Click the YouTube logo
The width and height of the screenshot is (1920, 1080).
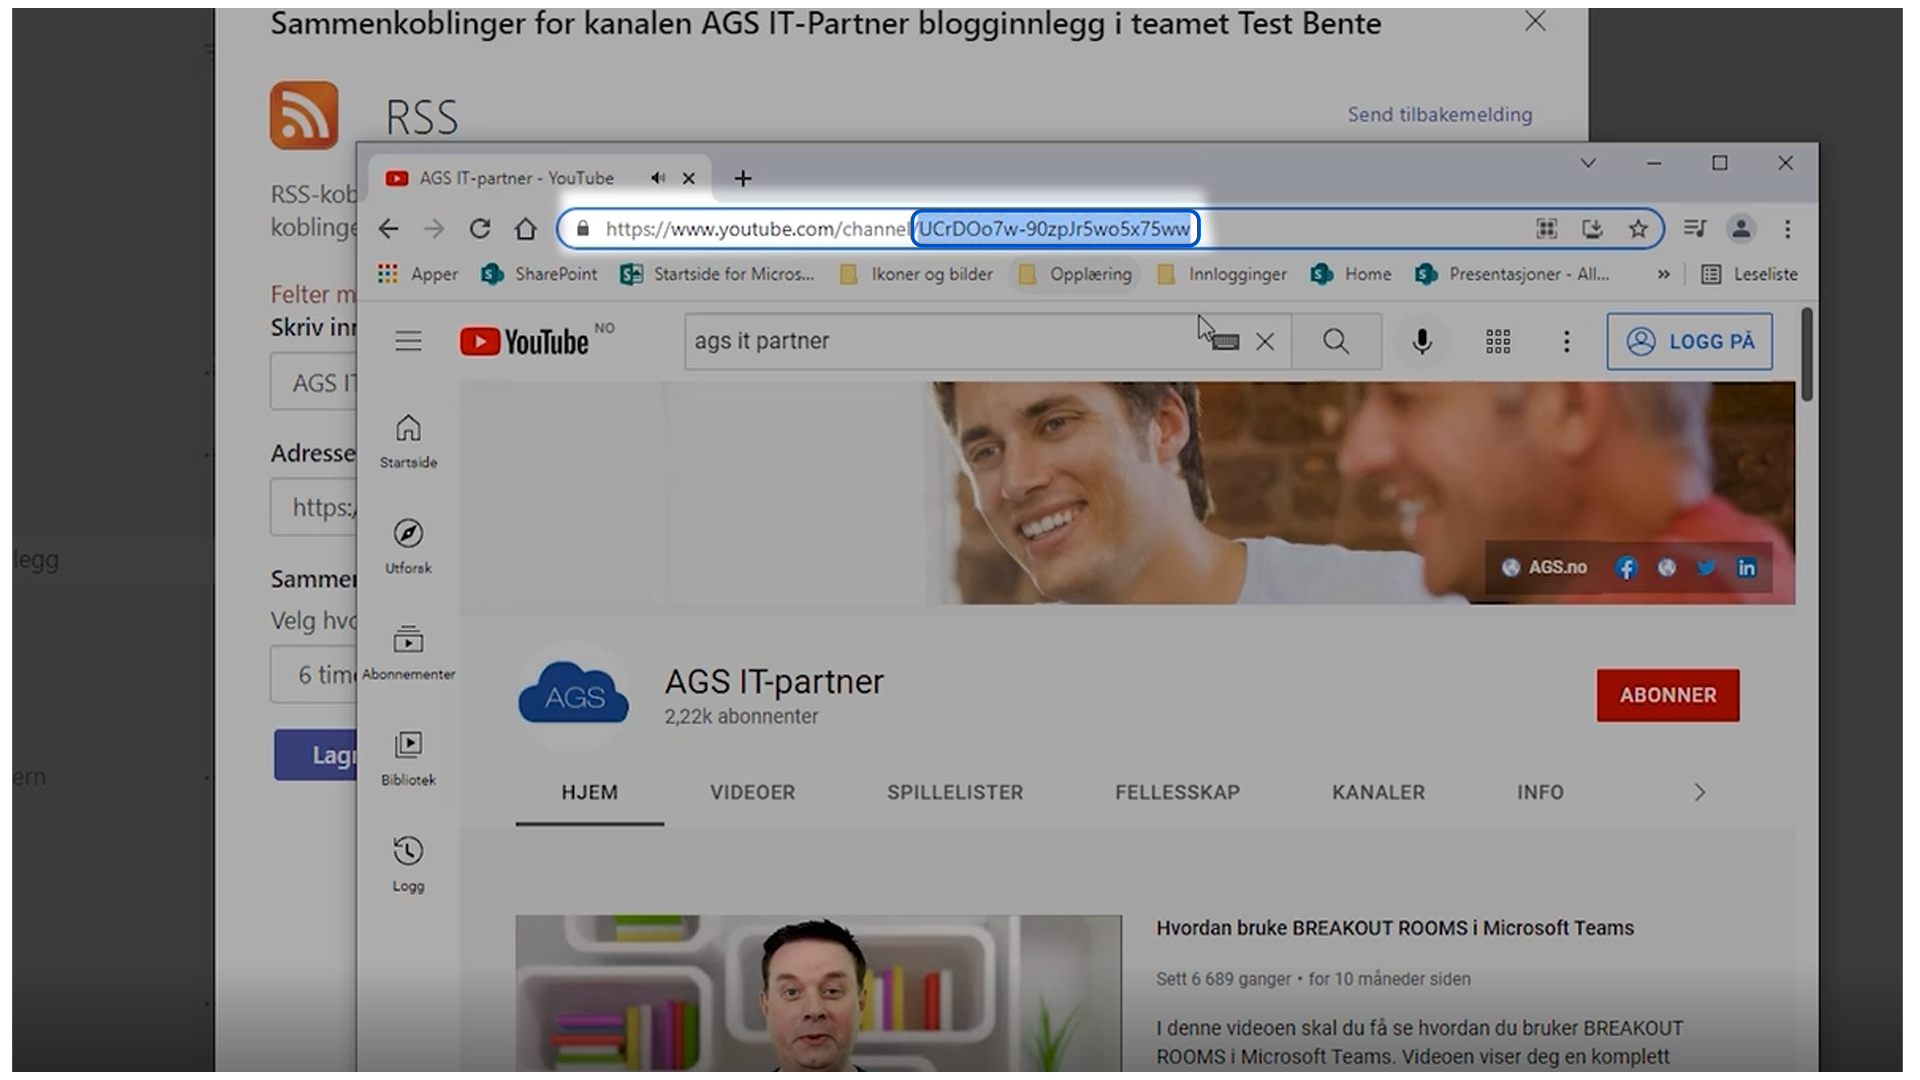[x=524, y=342]
